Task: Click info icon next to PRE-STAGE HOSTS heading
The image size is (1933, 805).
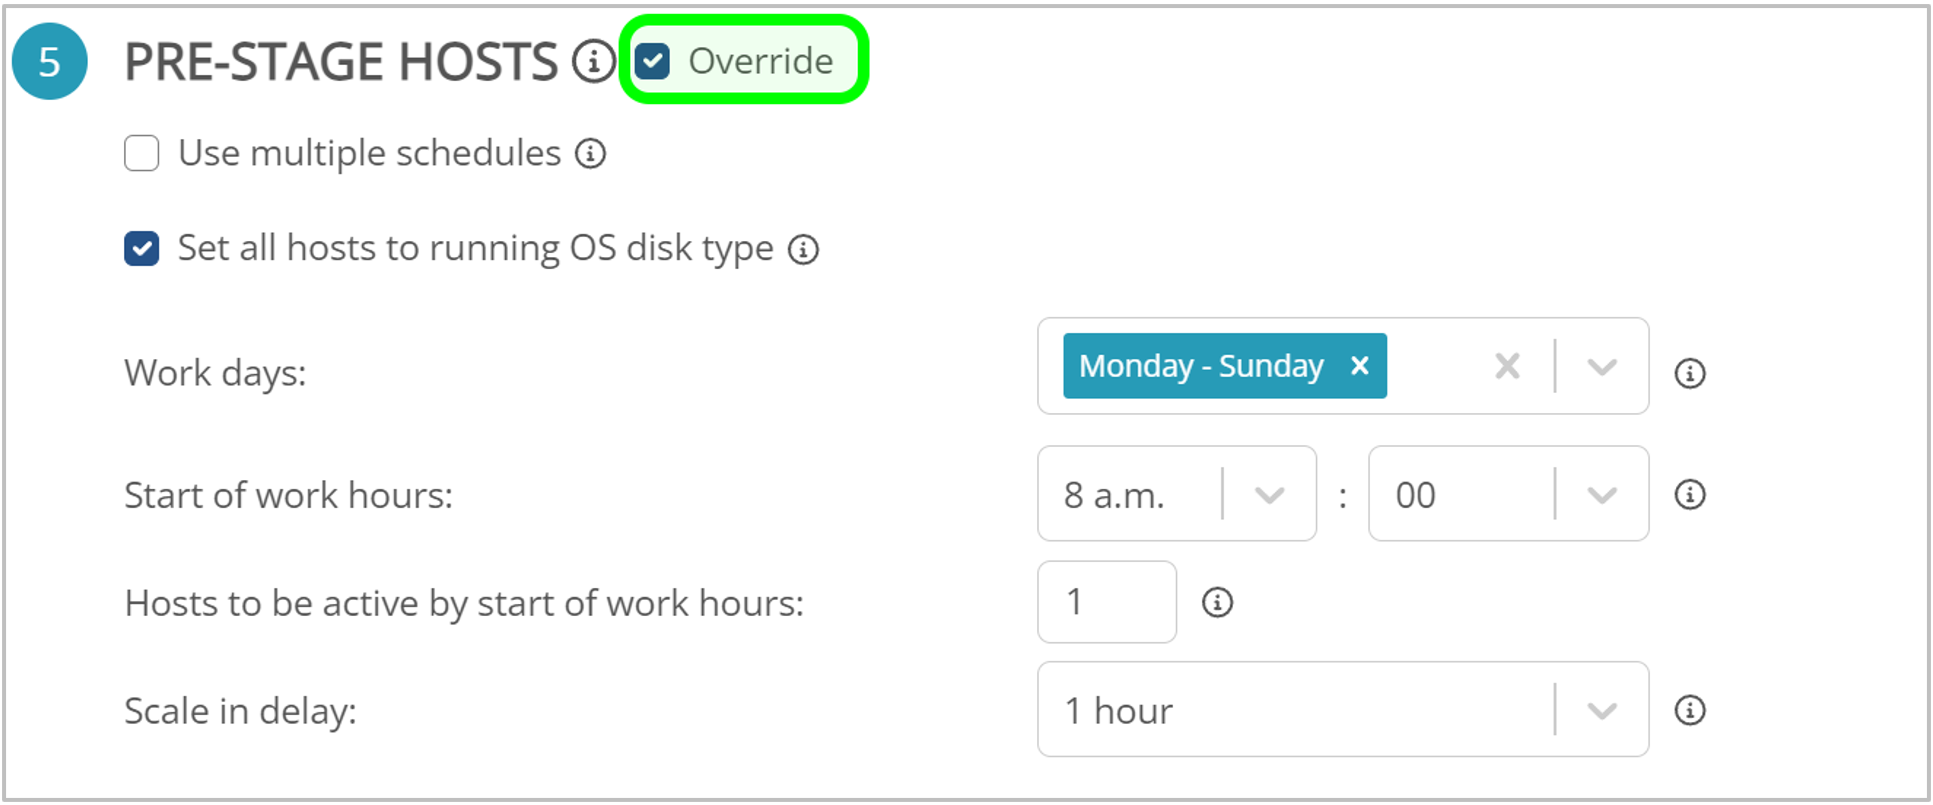Action: click(x=593, y=62)
